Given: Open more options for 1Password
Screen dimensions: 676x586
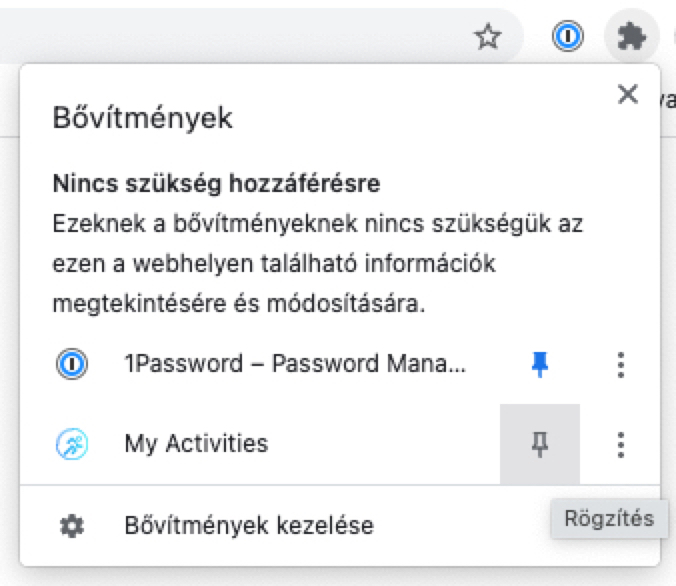Looking at the screenshot, I should (621, 366).
